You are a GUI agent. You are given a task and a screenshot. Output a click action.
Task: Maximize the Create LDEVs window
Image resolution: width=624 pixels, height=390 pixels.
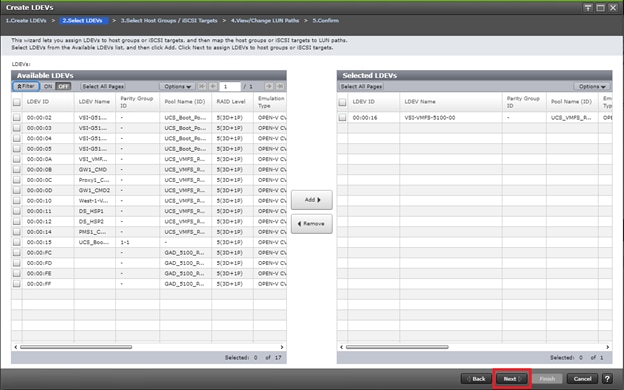click(x=600, y=8)
